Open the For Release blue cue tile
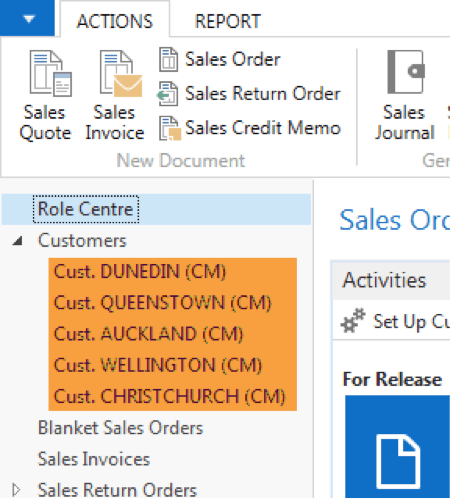 [398, 447]
